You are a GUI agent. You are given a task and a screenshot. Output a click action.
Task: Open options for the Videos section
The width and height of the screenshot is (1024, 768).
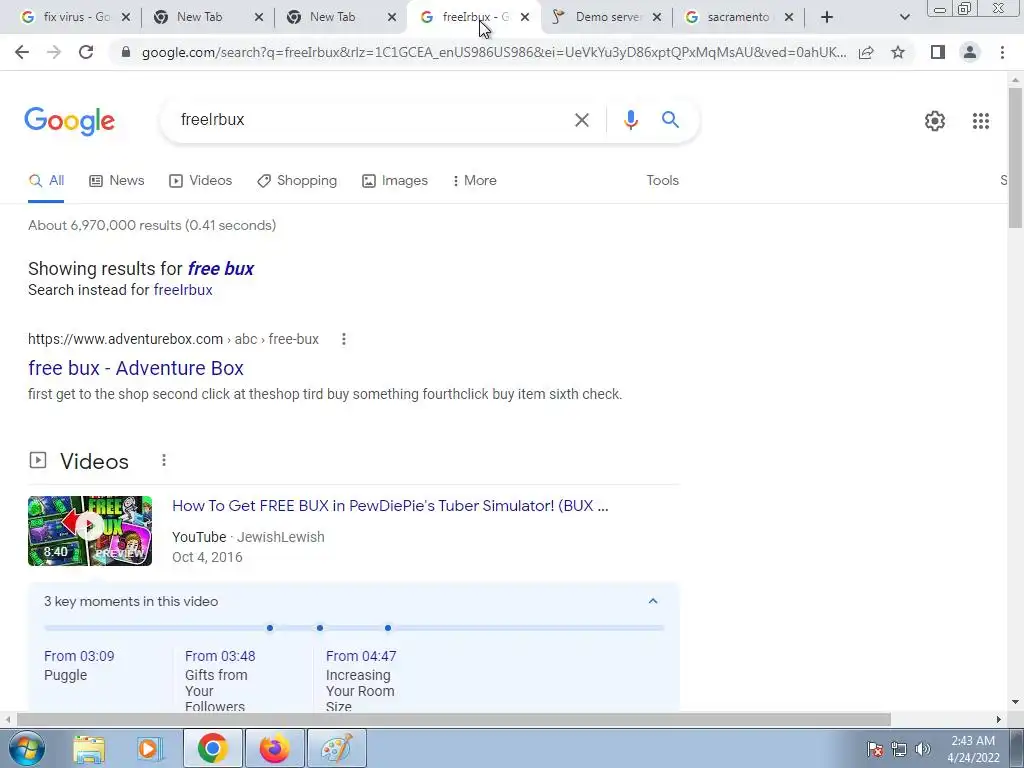point(164,461)
